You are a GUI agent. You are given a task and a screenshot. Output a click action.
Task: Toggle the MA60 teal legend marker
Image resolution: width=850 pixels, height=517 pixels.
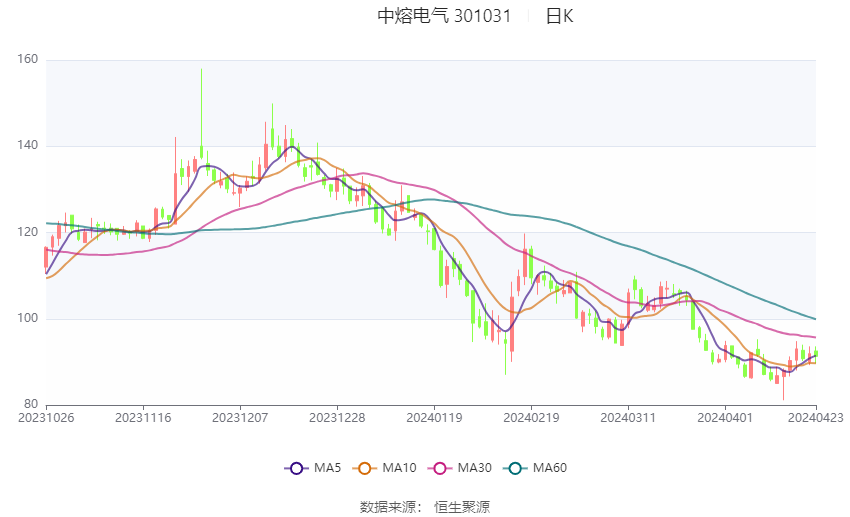(x=515, y=468)
